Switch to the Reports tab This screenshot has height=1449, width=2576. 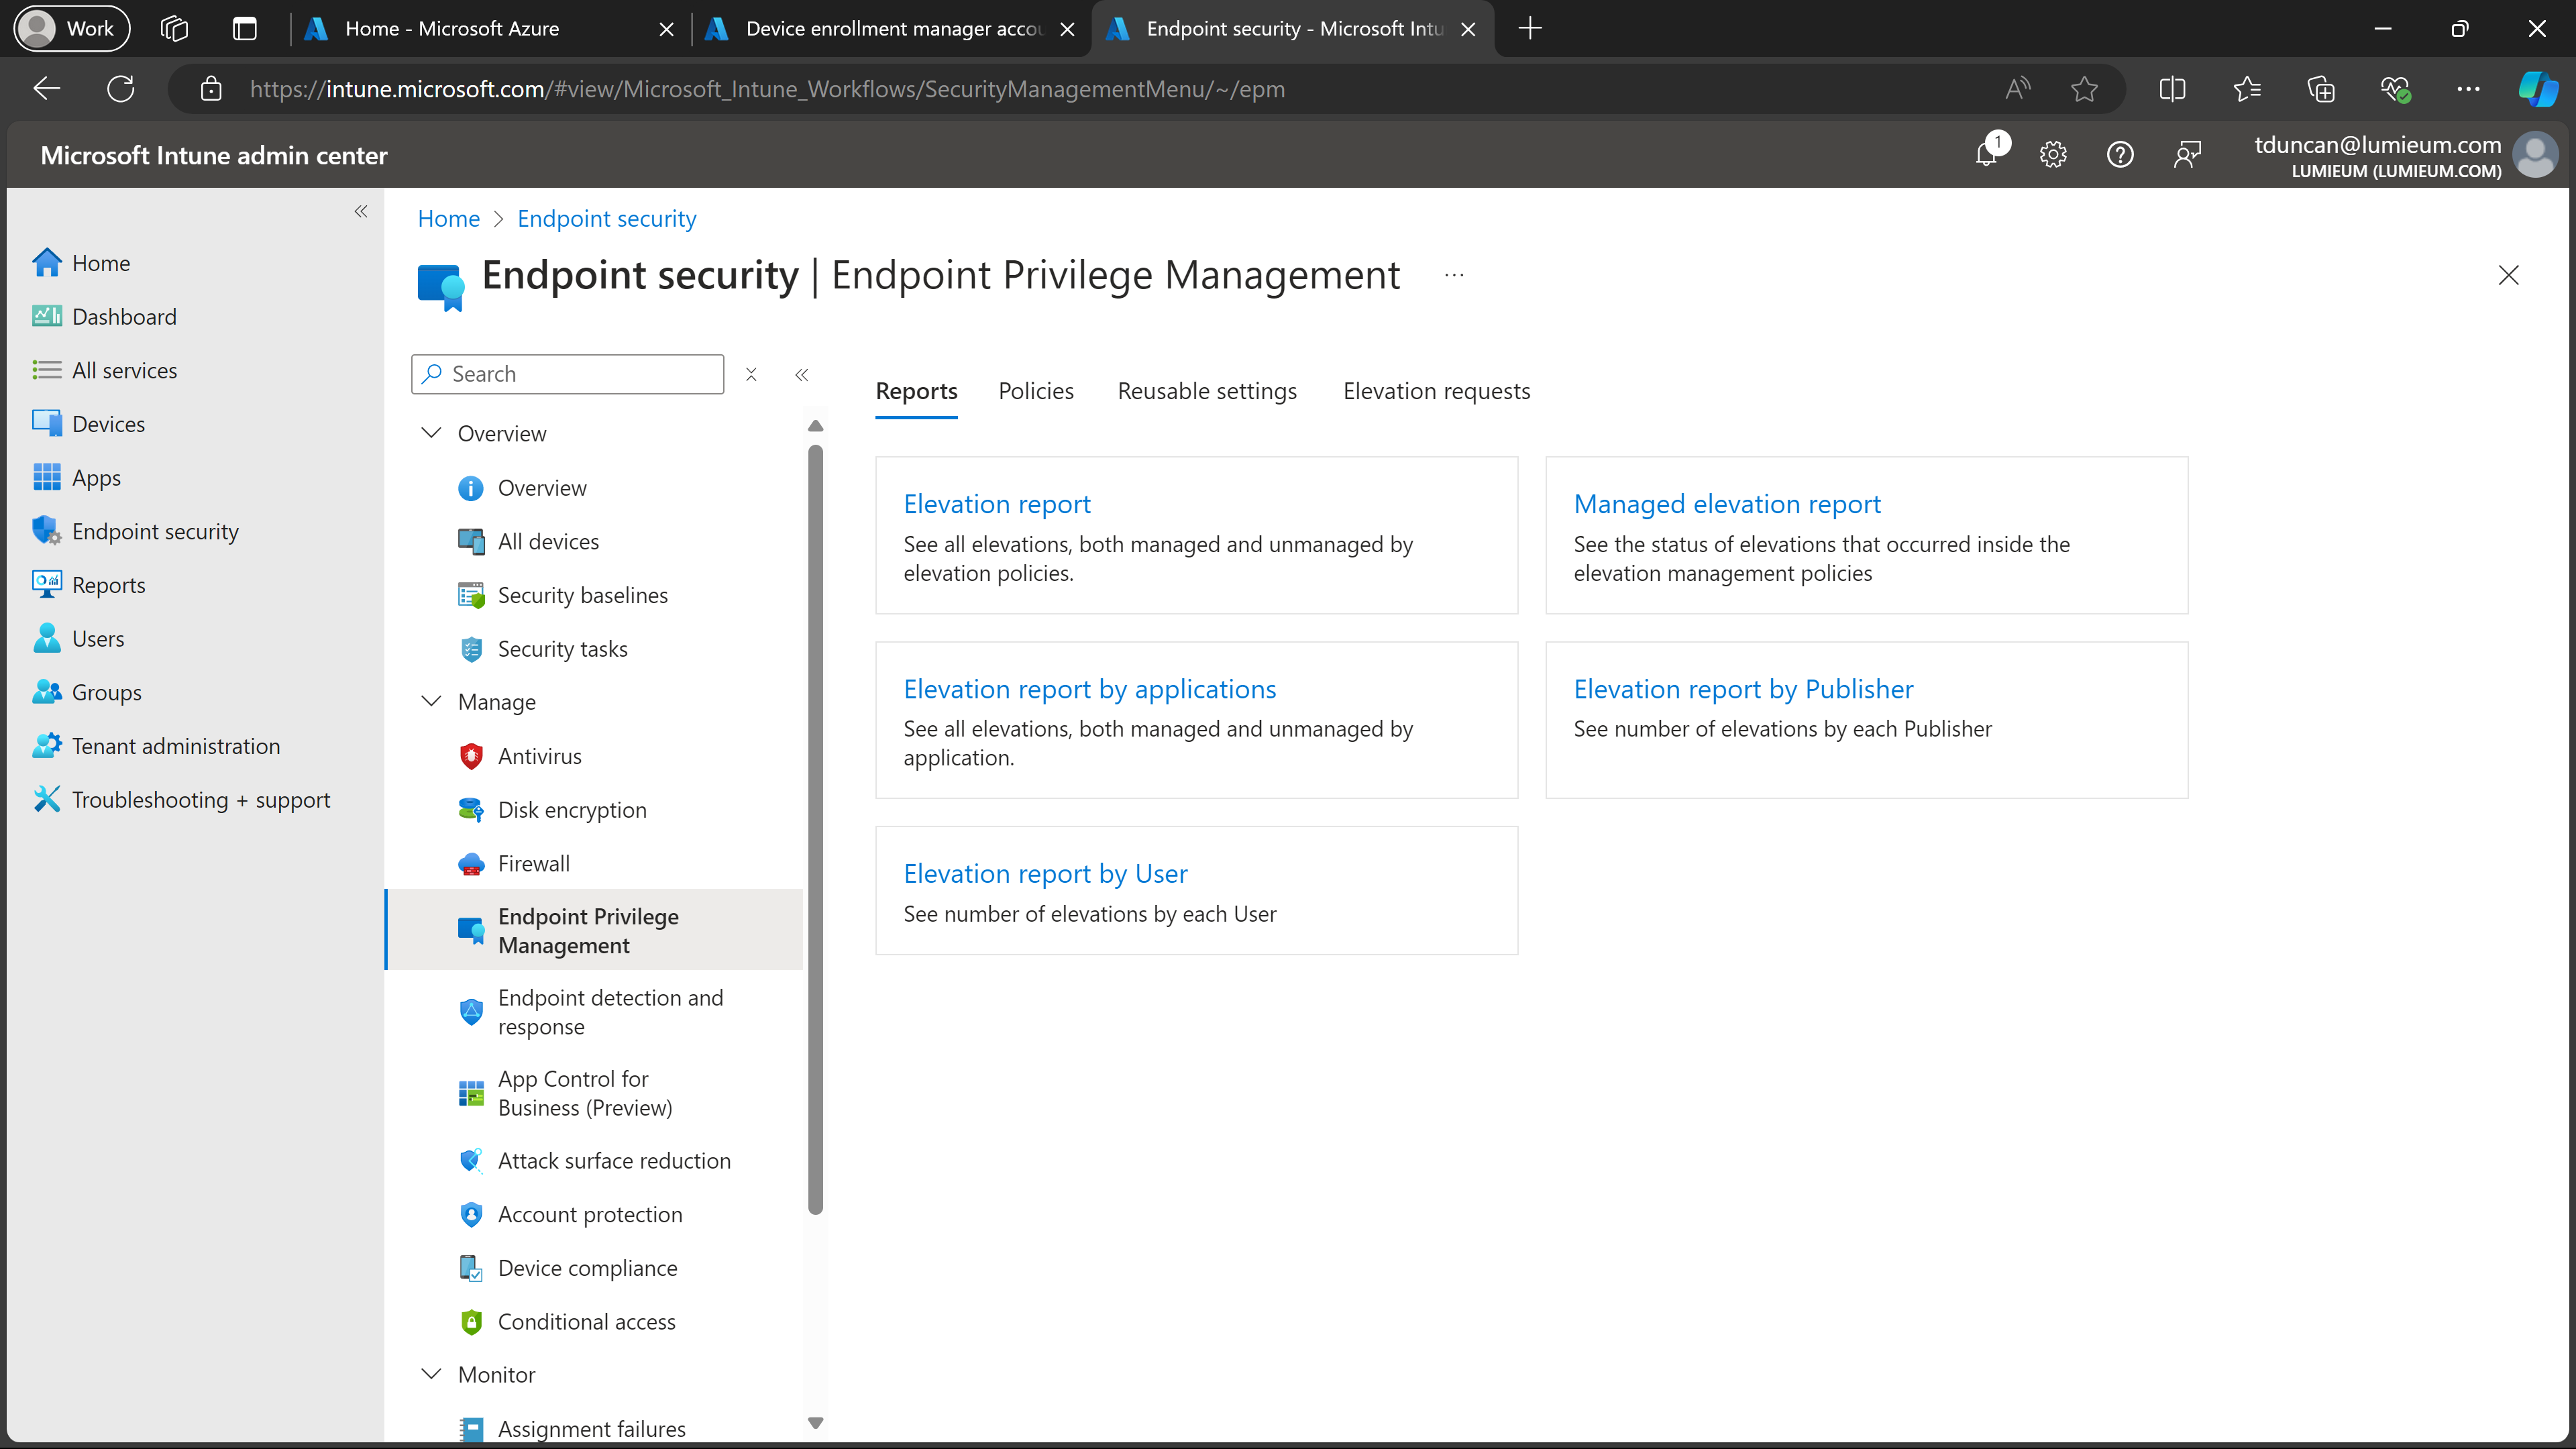(916, 391)
